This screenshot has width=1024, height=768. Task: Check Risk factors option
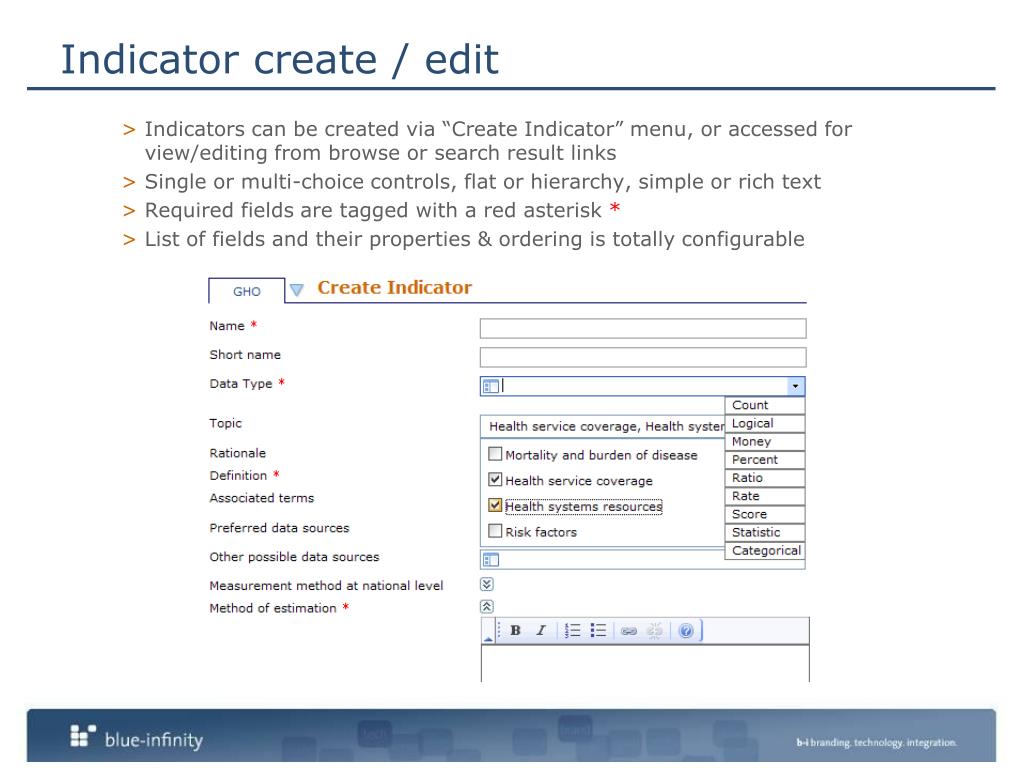(495, 531)
